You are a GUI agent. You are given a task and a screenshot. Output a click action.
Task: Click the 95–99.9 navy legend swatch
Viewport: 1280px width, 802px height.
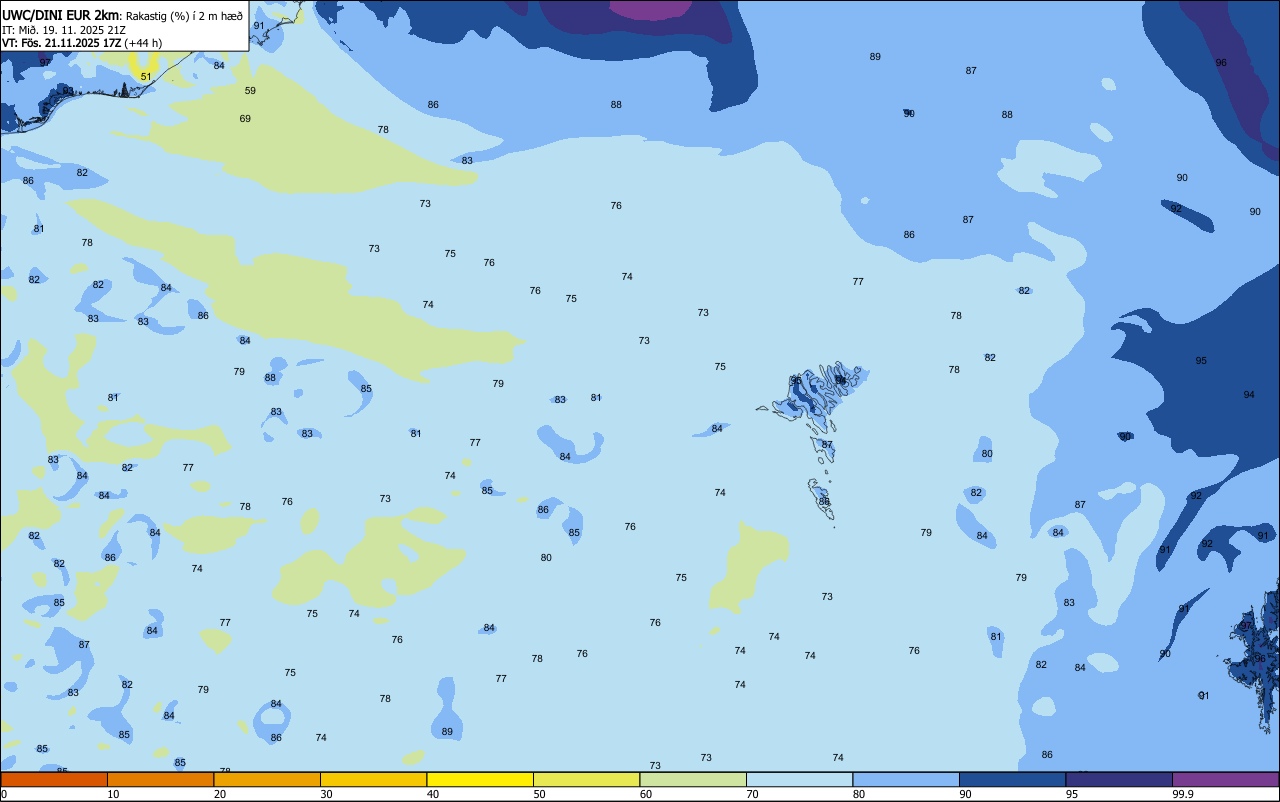coord(1119,779)
